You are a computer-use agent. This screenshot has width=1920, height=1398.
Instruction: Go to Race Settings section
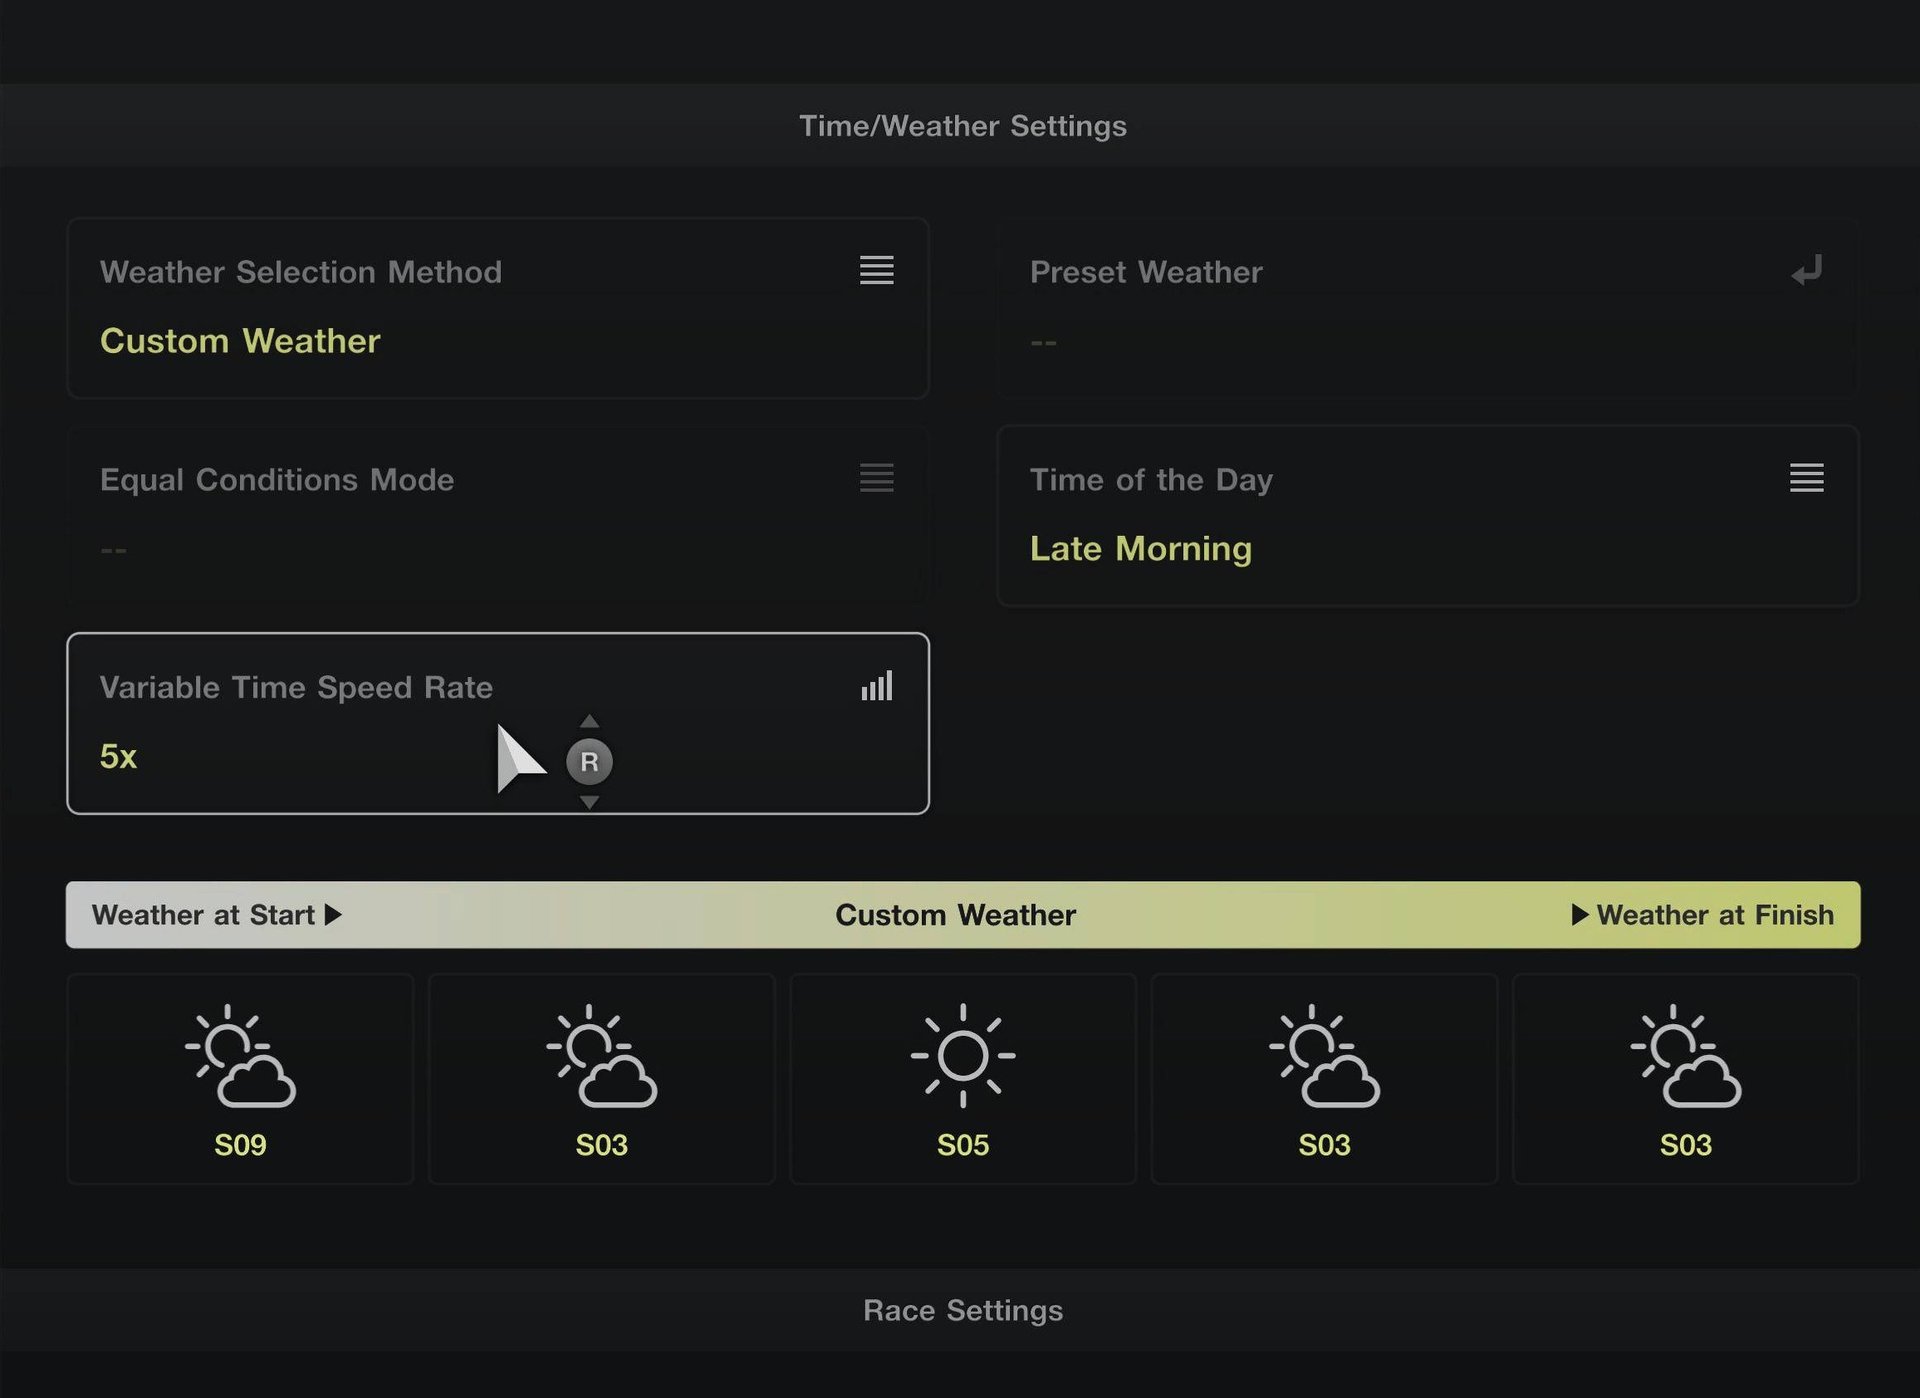point(962,1310)
